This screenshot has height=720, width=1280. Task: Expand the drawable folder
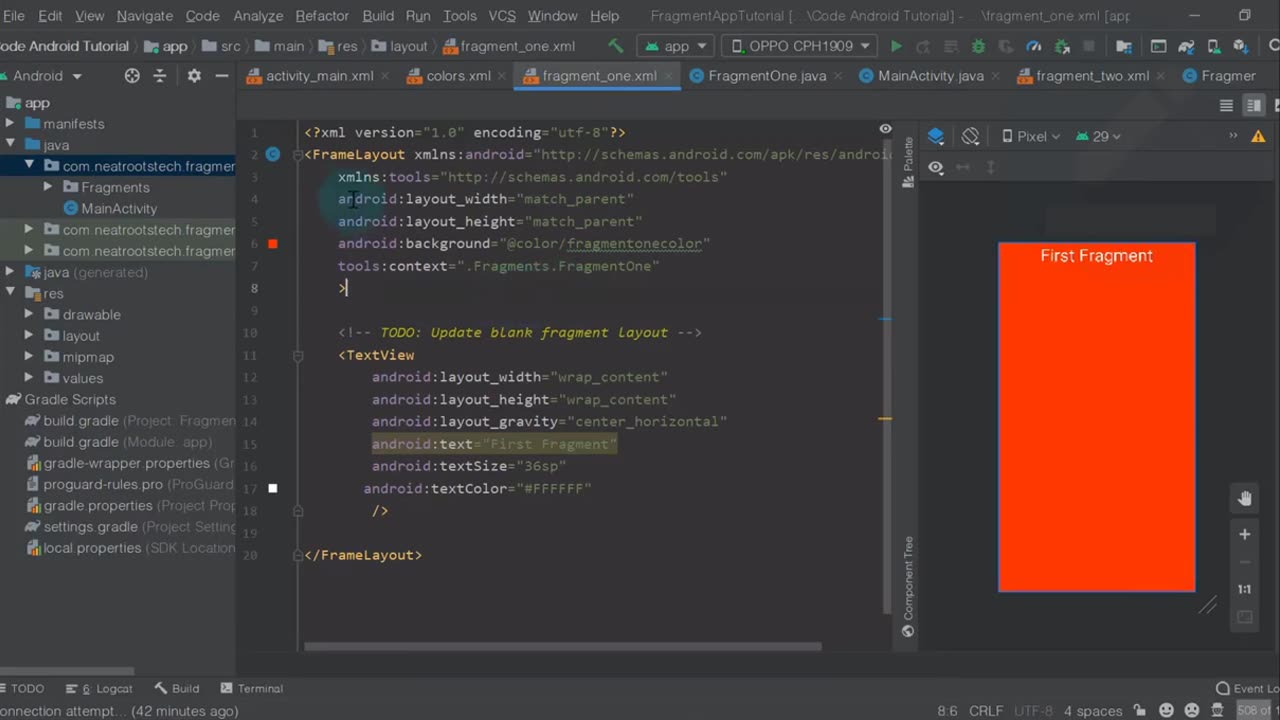[29, 314]
